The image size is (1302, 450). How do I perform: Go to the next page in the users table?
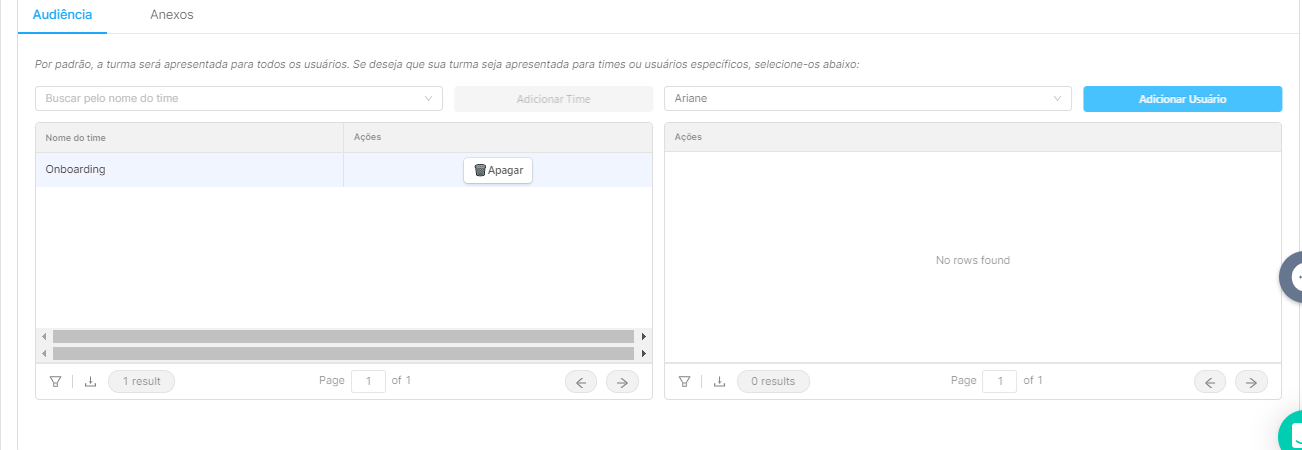1251,381
